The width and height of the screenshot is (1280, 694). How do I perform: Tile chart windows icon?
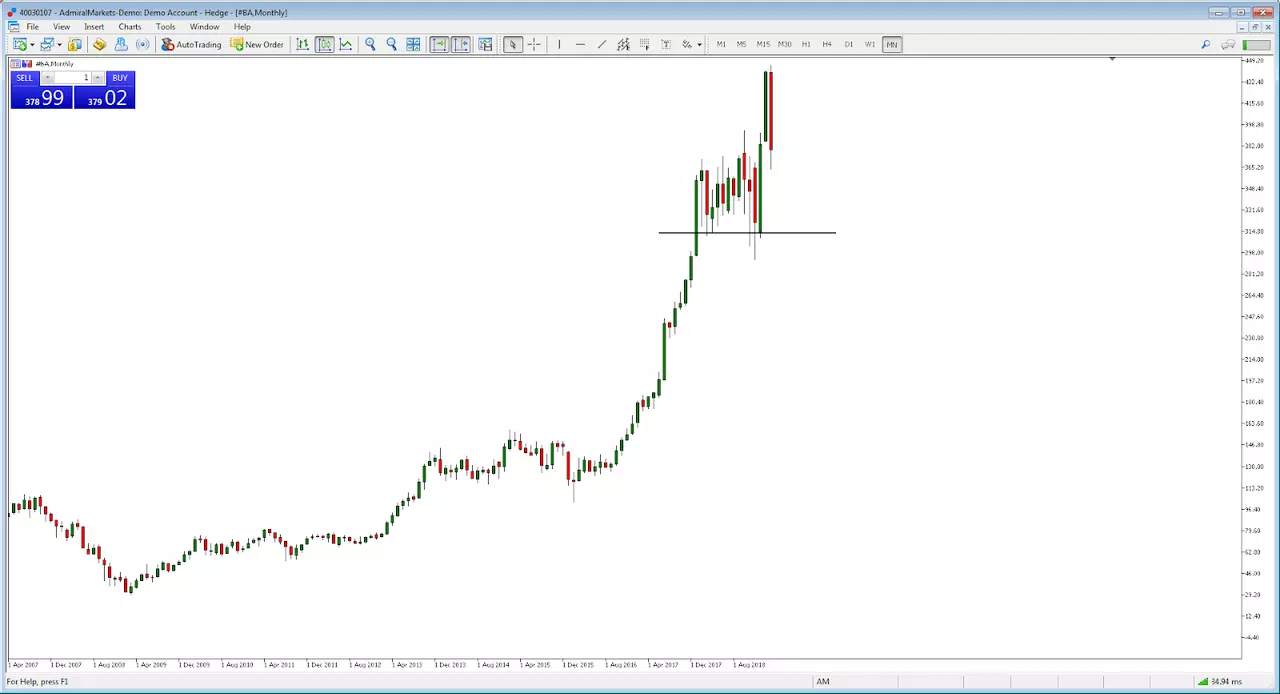(x=413, y=44)
